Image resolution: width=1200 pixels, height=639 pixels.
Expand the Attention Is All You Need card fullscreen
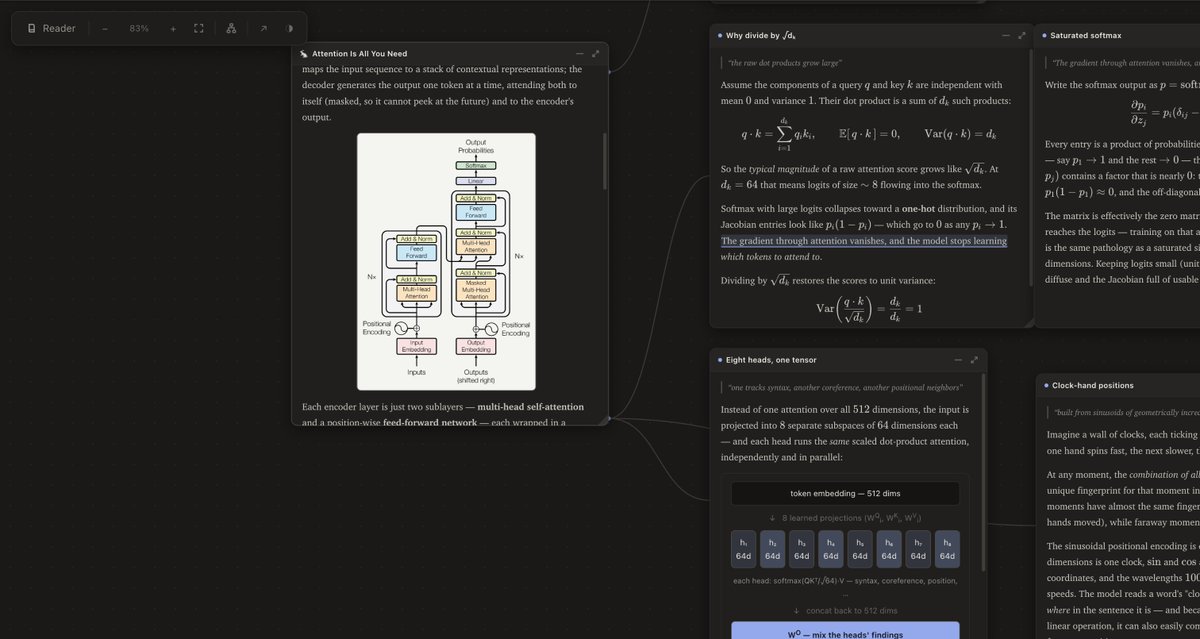coord(596,54)
